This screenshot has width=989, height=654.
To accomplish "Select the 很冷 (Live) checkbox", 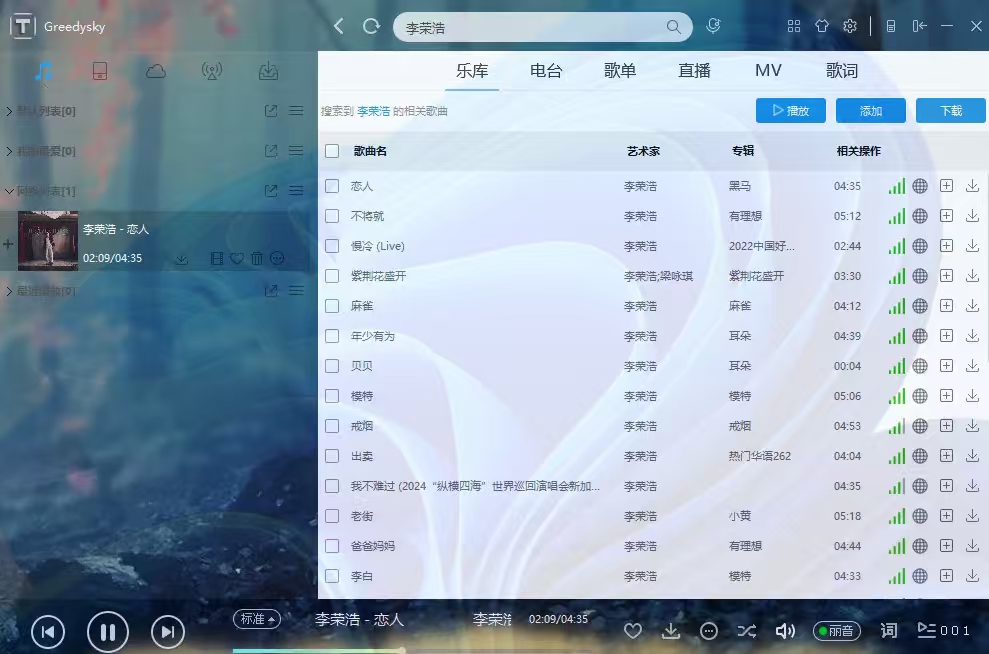I will point(332,246).
